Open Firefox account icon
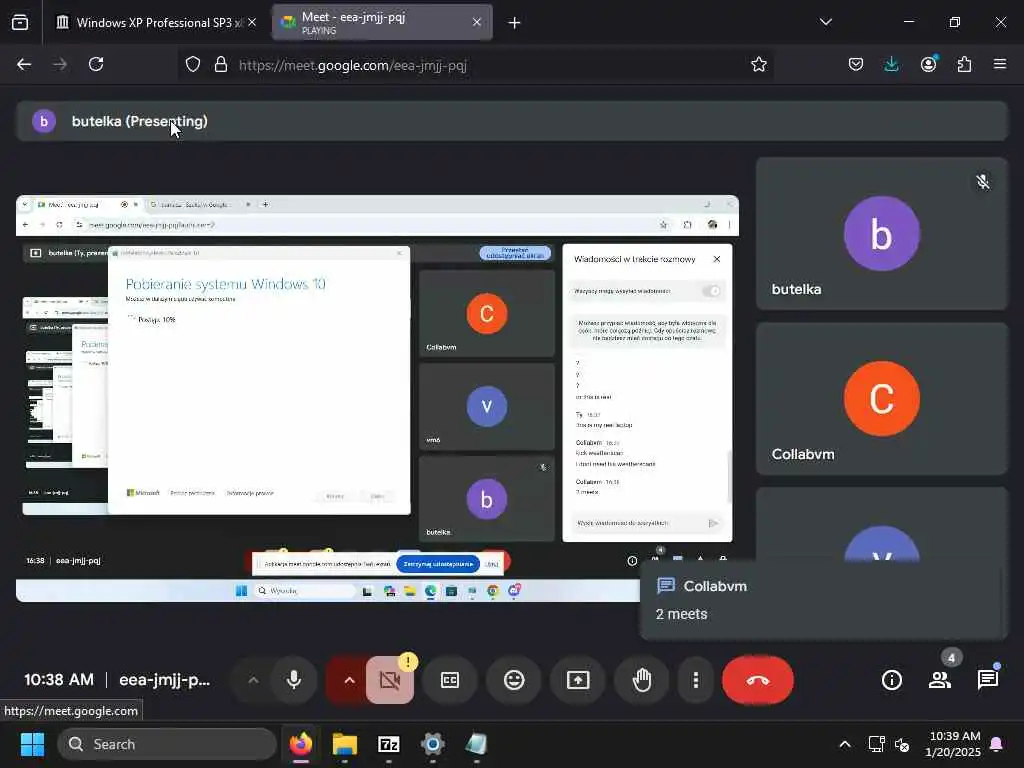This screenshot has width=1024, height=768. pos(928,64)
